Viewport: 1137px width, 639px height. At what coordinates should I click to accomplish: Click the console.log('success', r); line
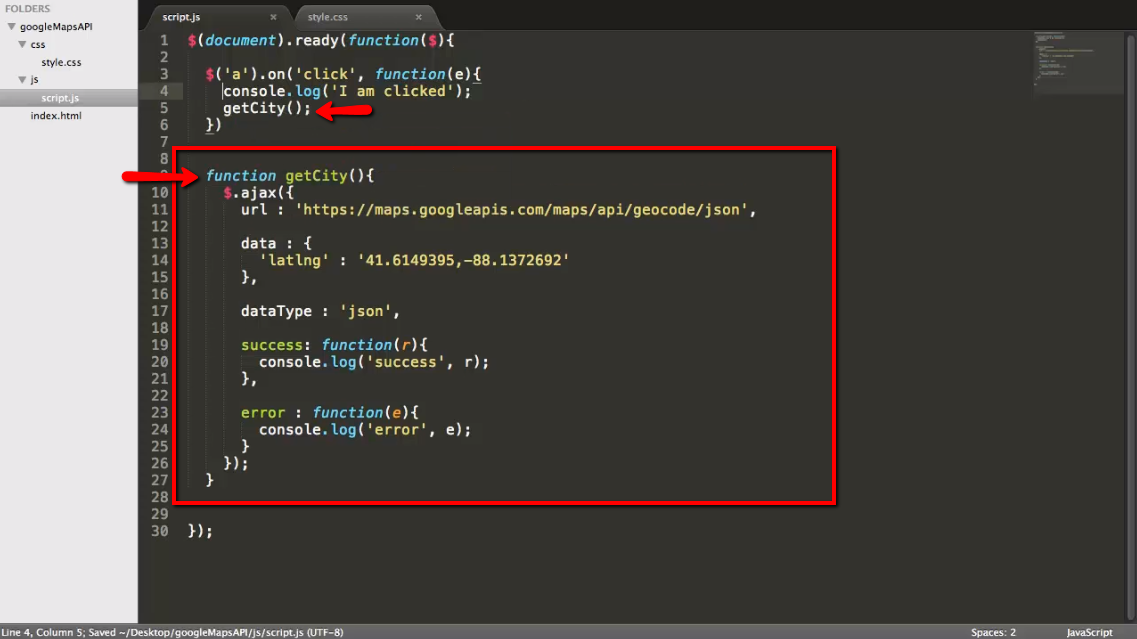pos(374,362)
